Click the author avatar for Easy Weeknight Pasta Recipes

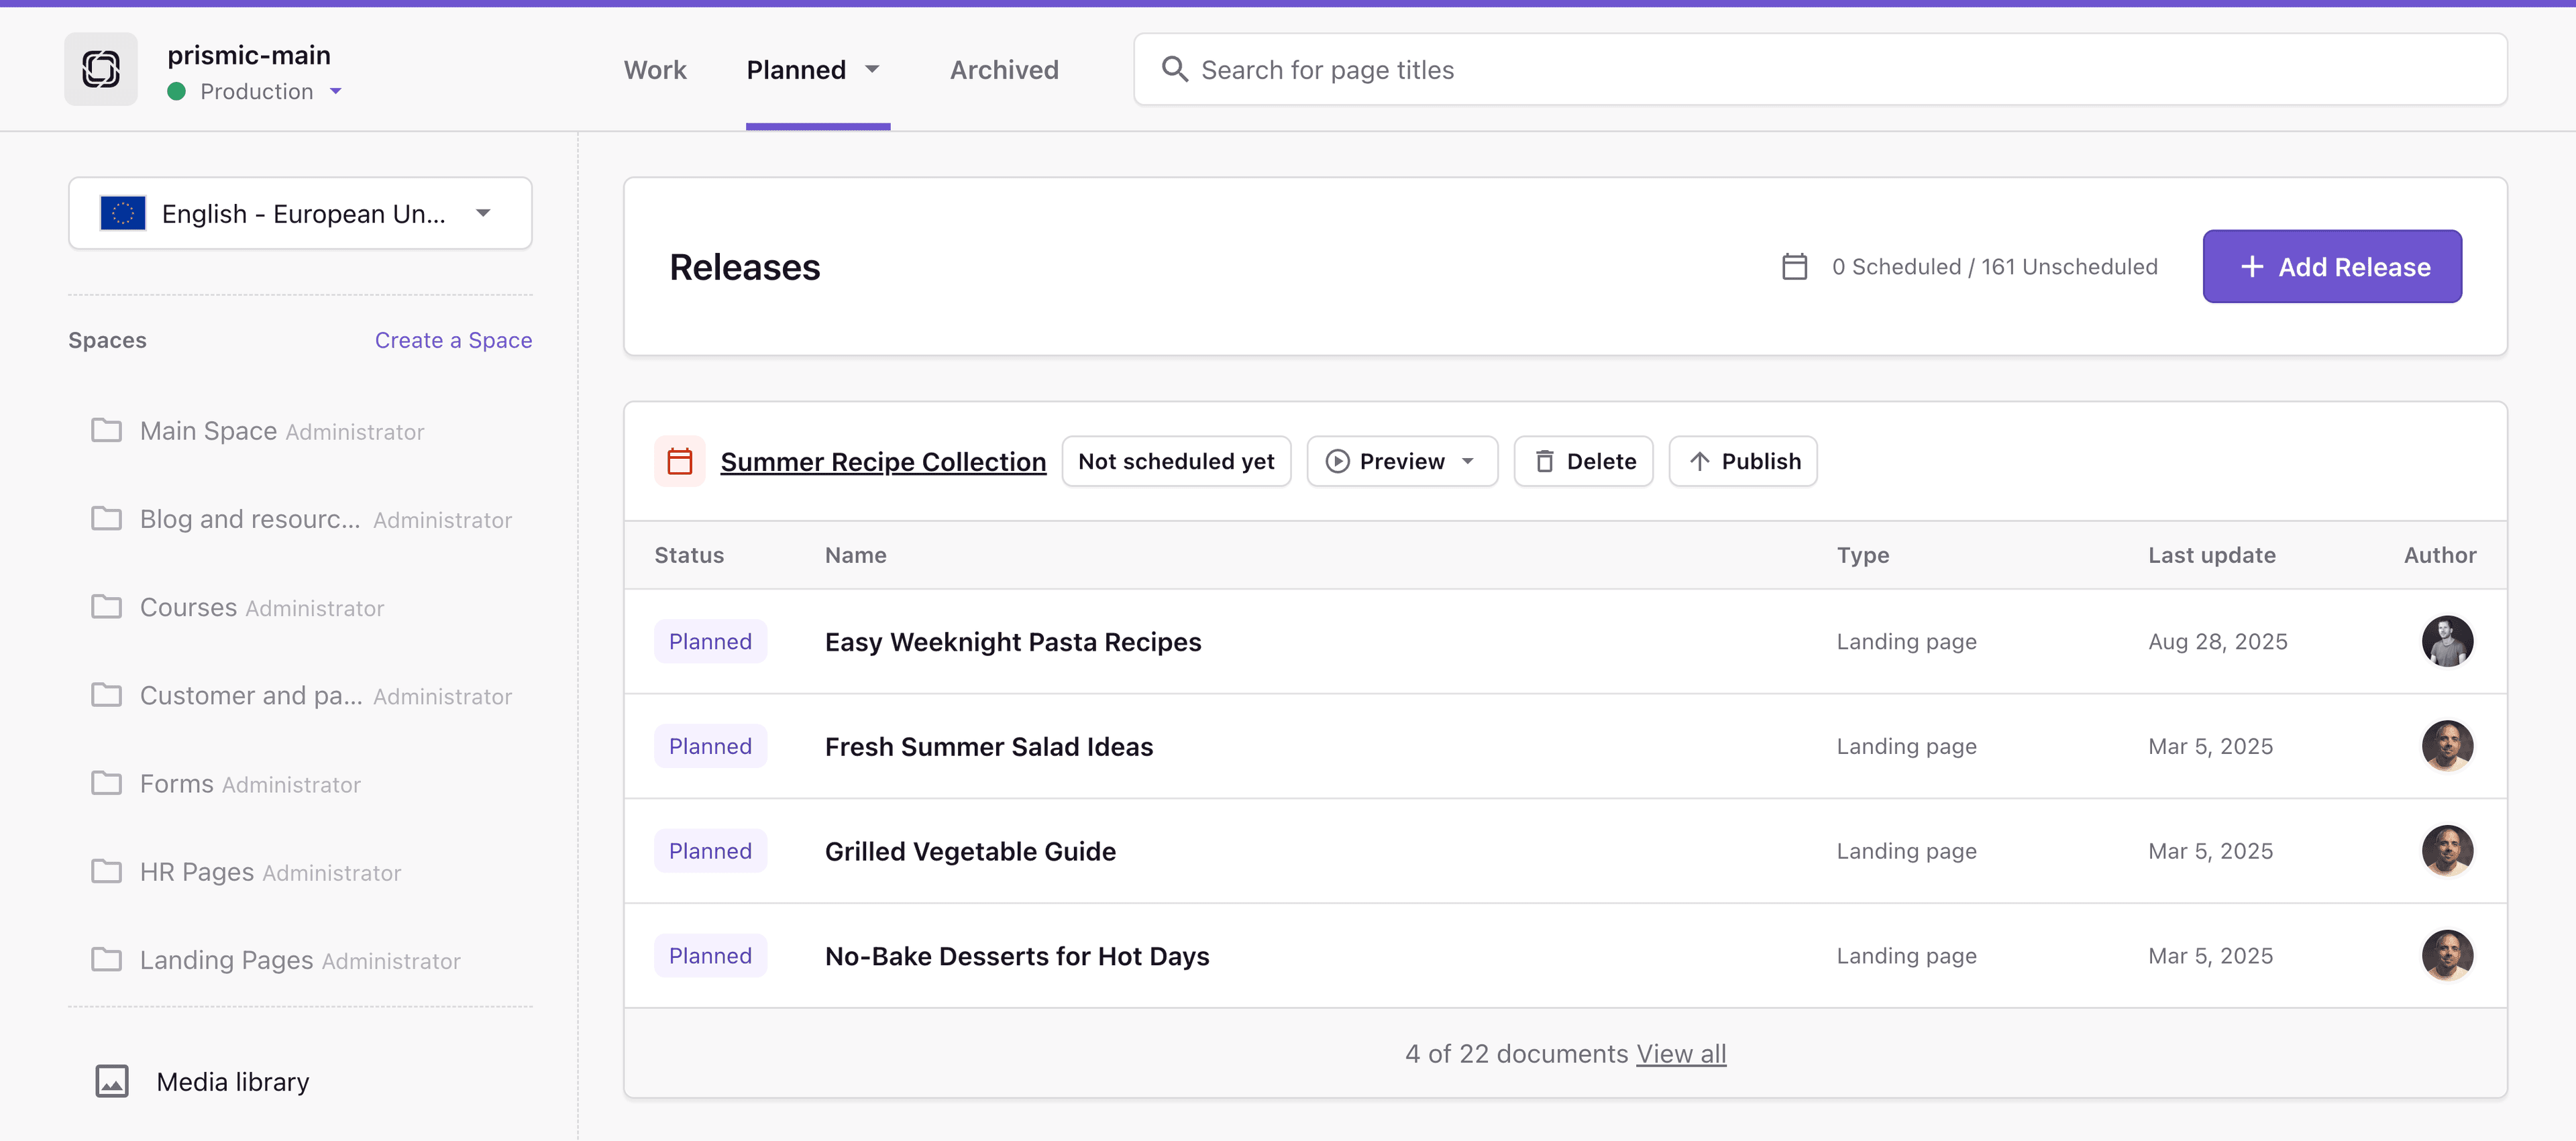[x=2446, y=641]
